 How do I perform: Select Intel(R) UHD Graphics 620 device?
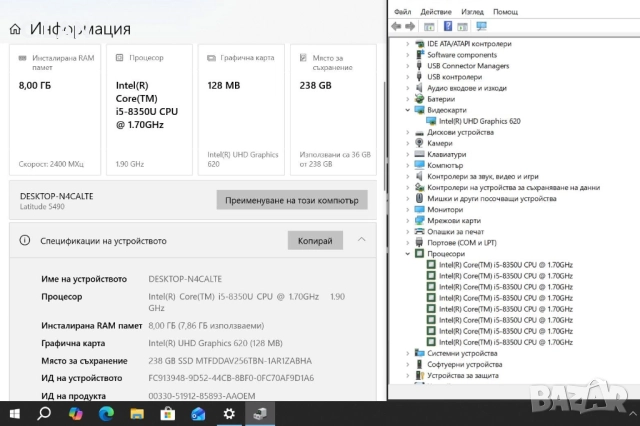pyautogui.click(x=480, y=121)
